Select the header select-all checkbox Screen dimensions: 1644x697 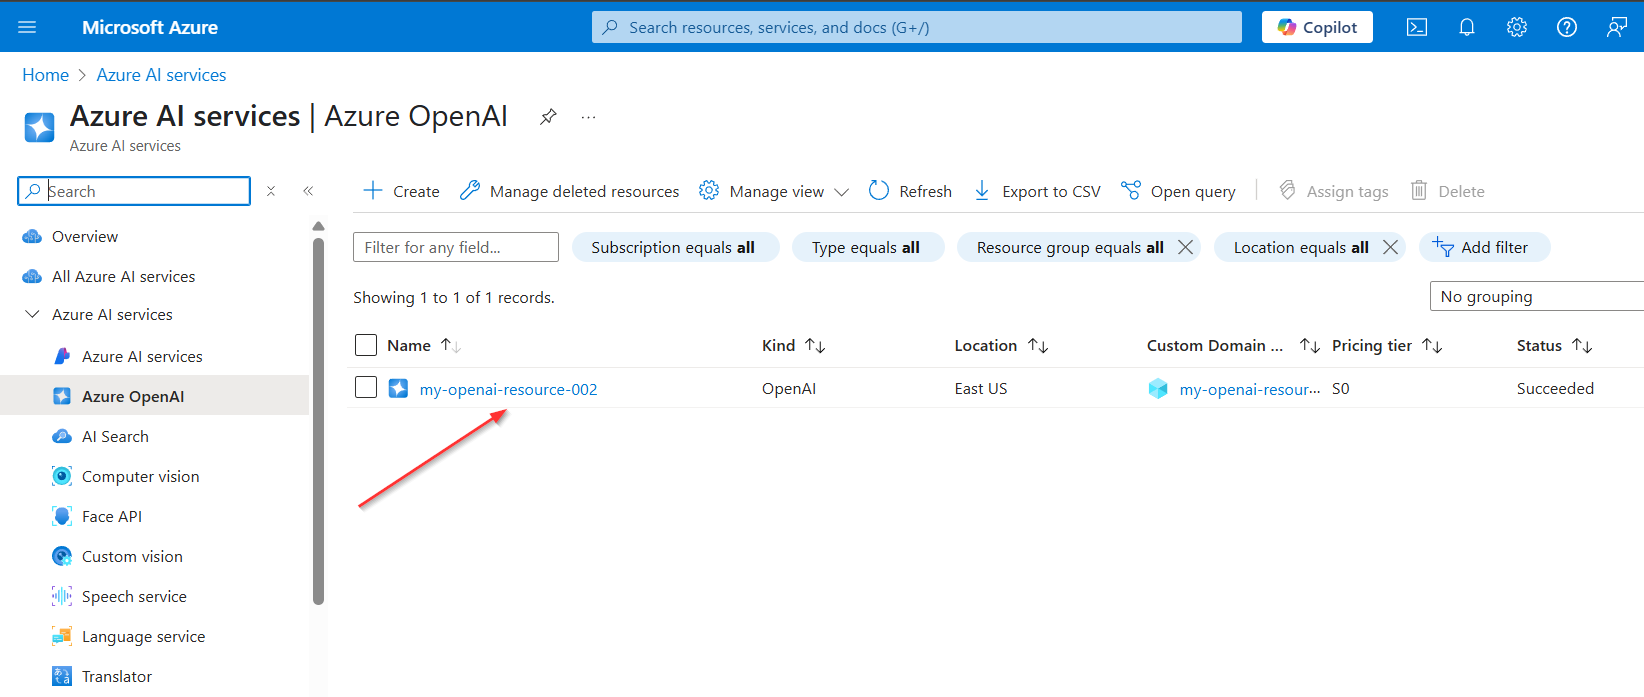366,345
